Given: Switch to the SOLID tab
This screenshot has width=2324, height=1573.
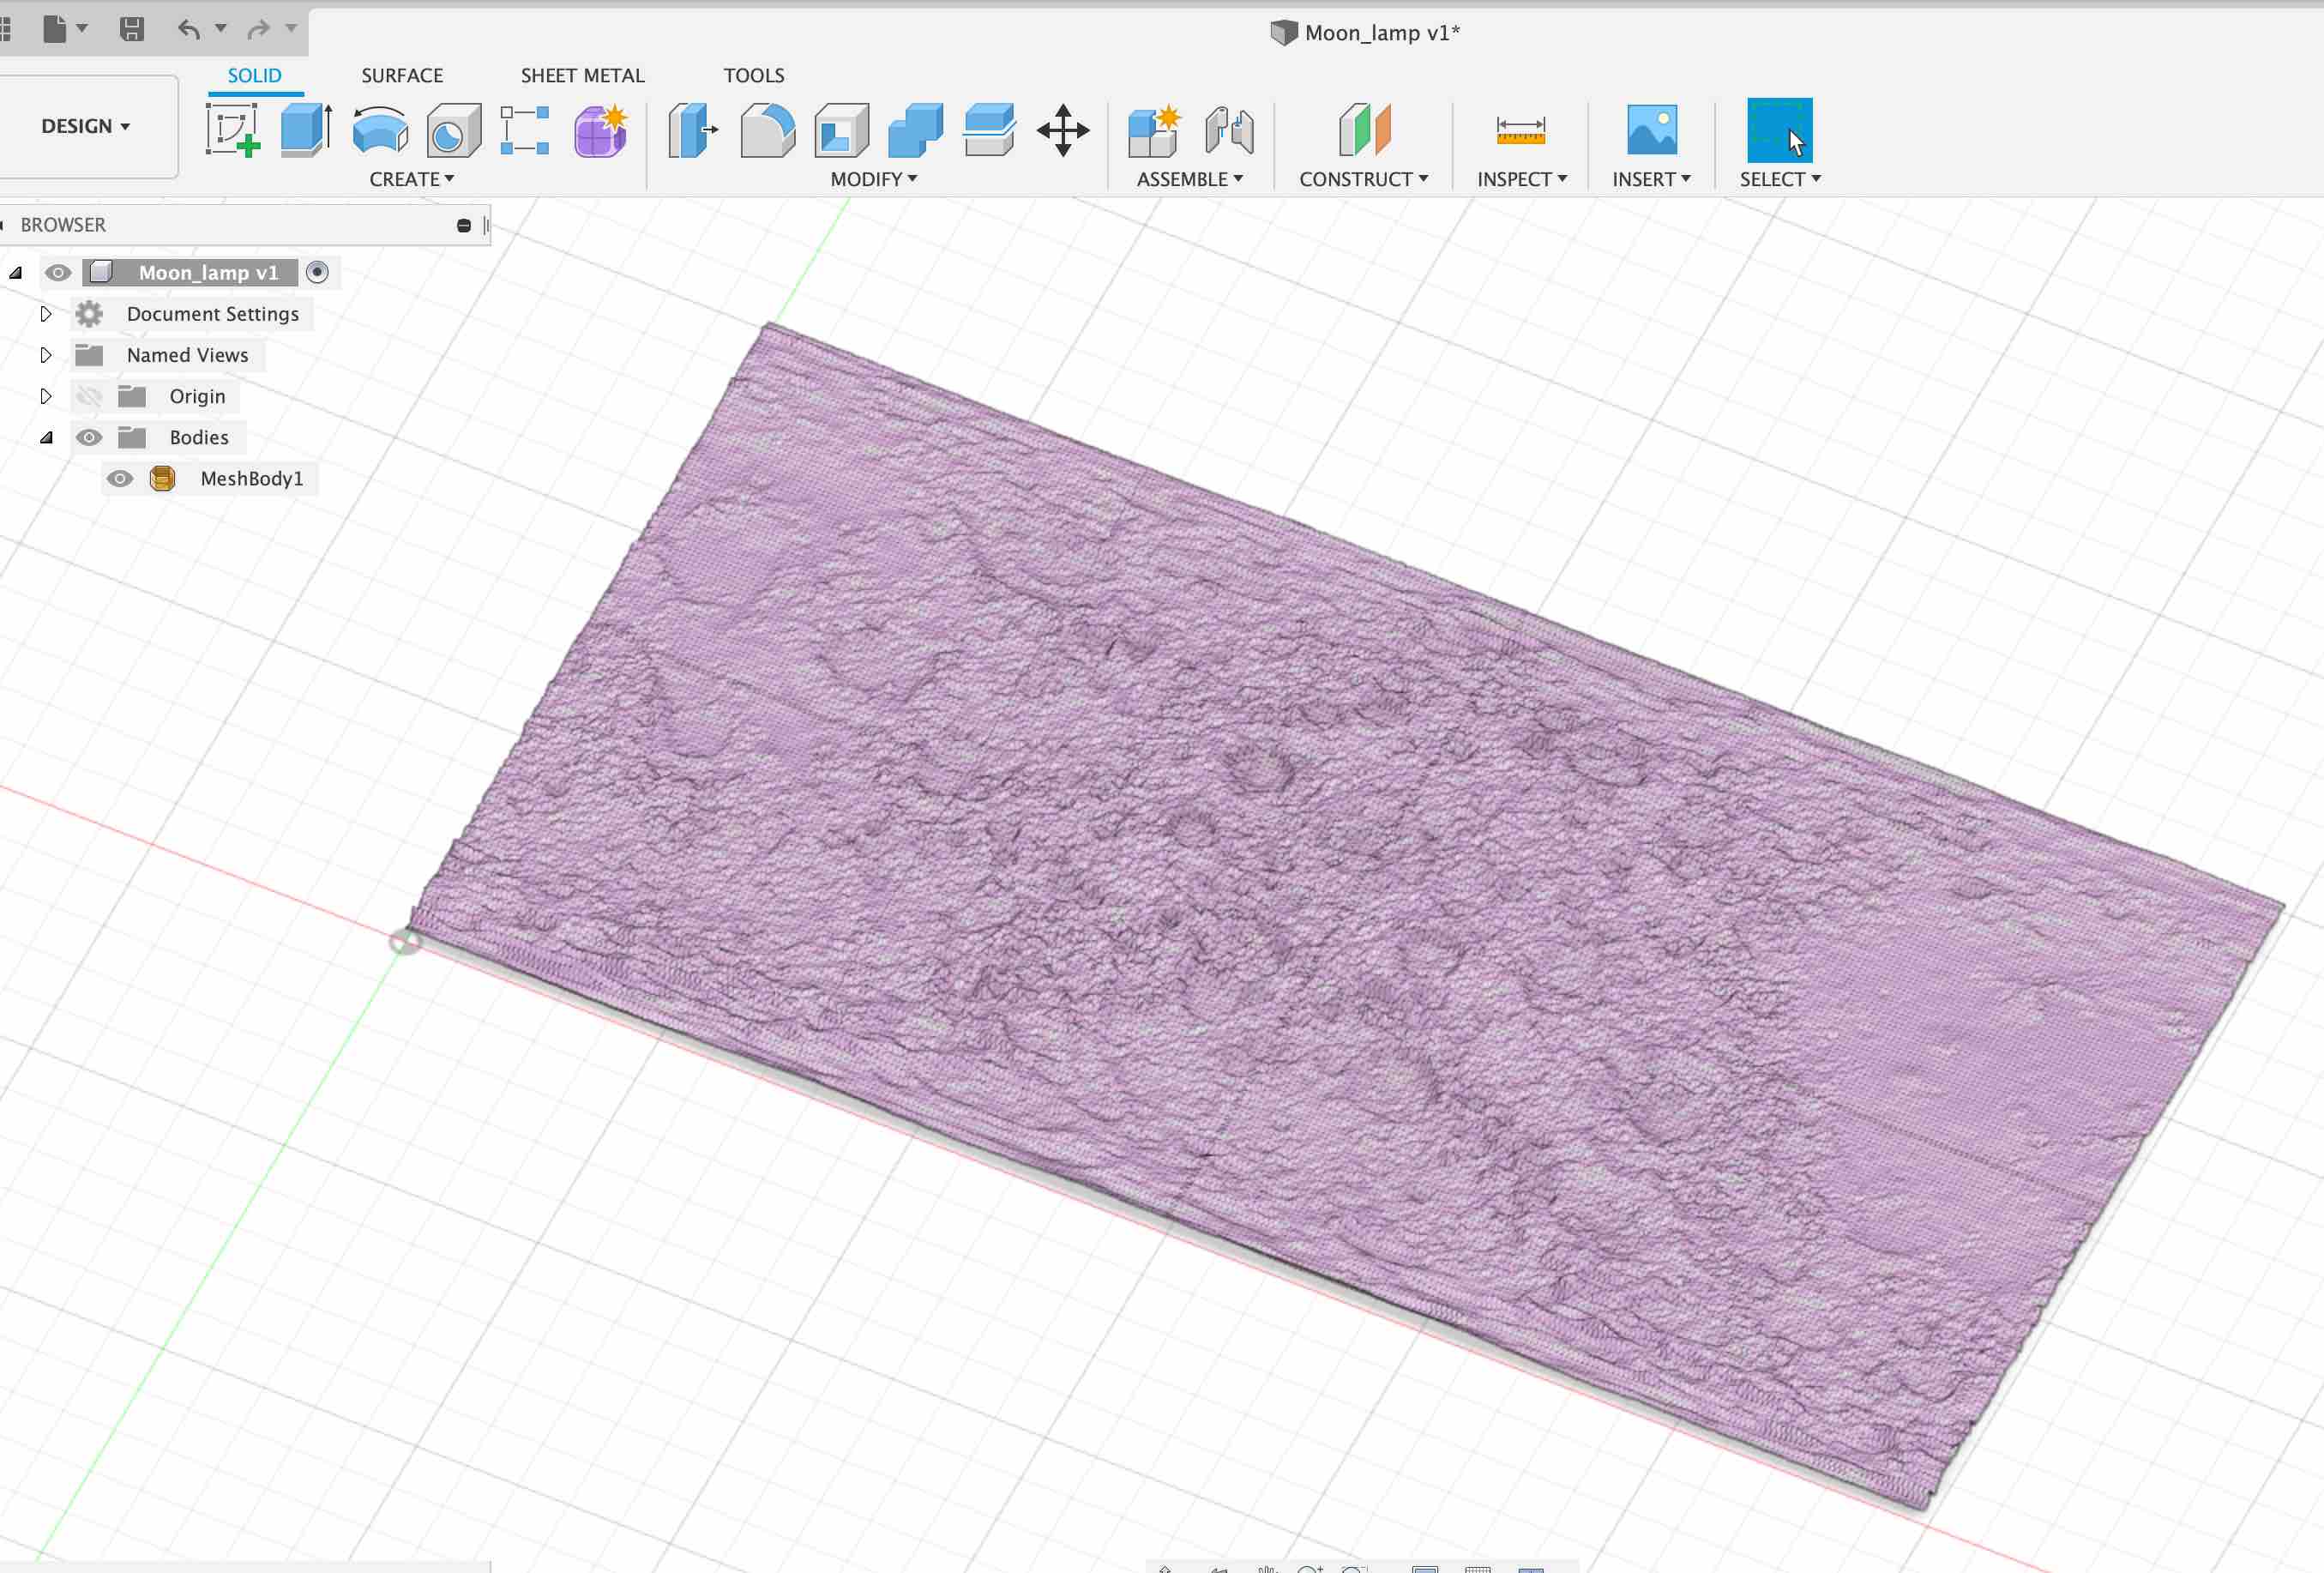Looking at the screenshot, I should (x=254, y=75).
